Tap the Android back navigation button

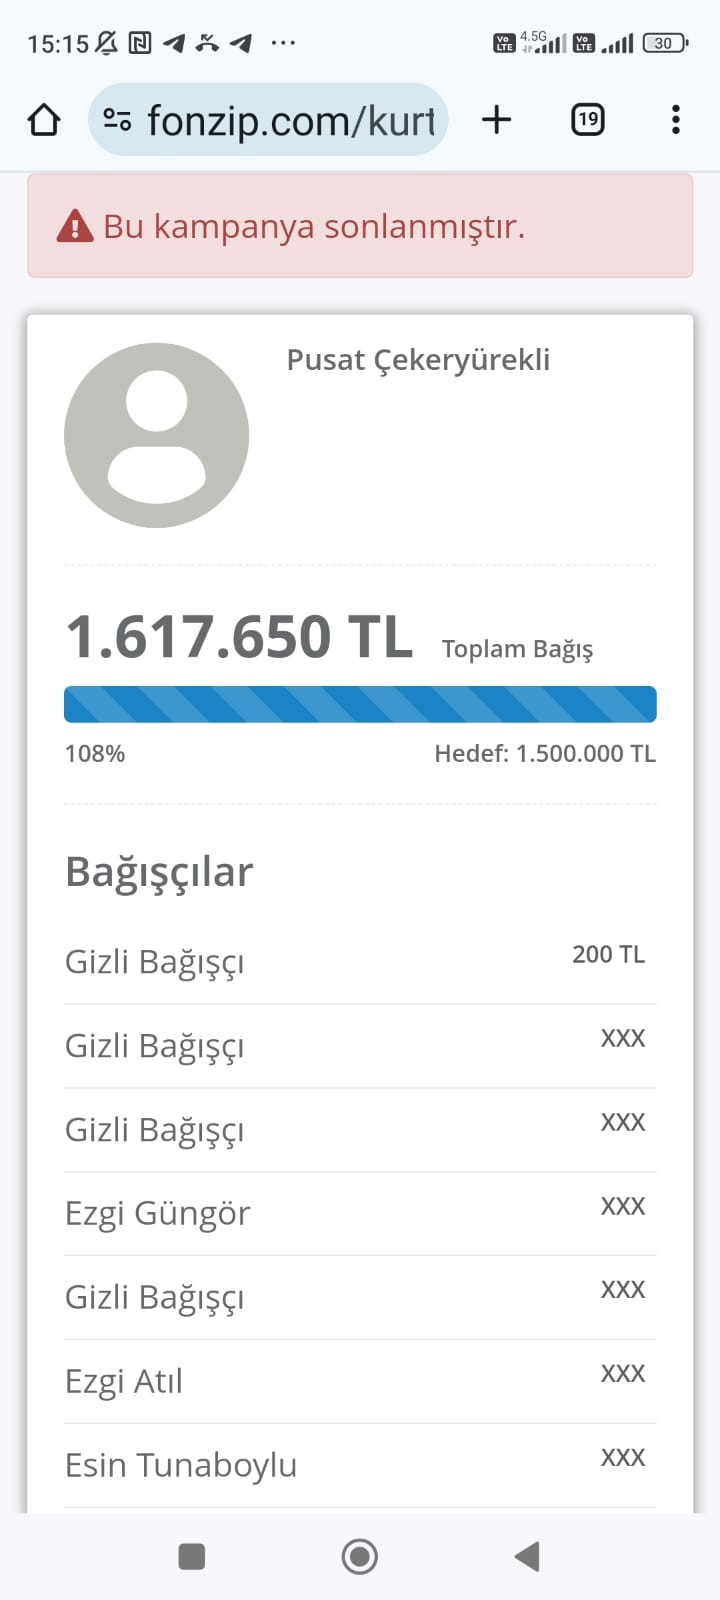click(527, 1556)
